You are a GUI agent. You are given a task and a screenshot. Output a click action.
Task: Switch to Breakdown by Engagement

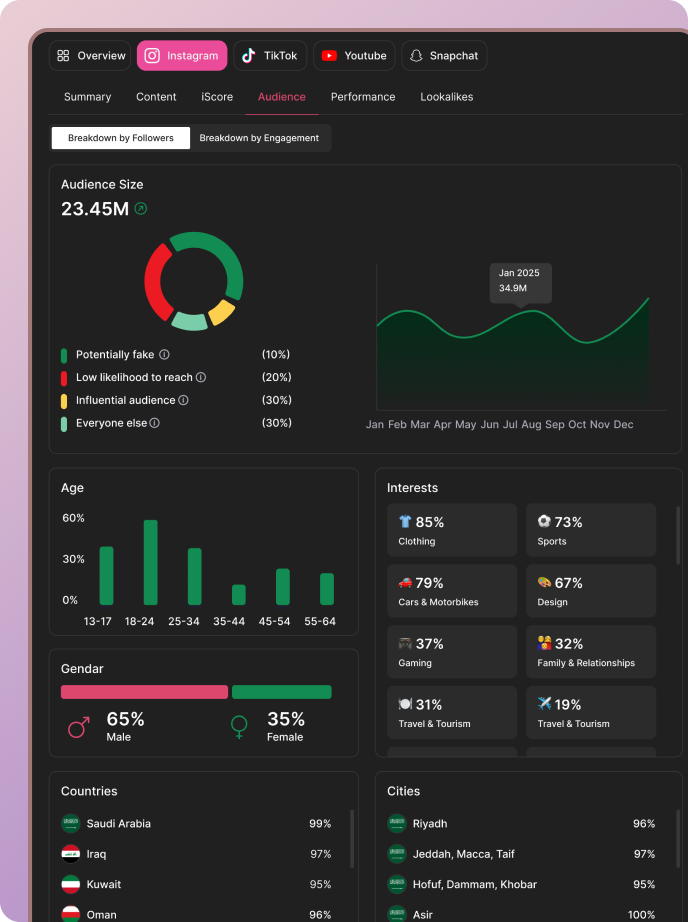tap(259, 138)
